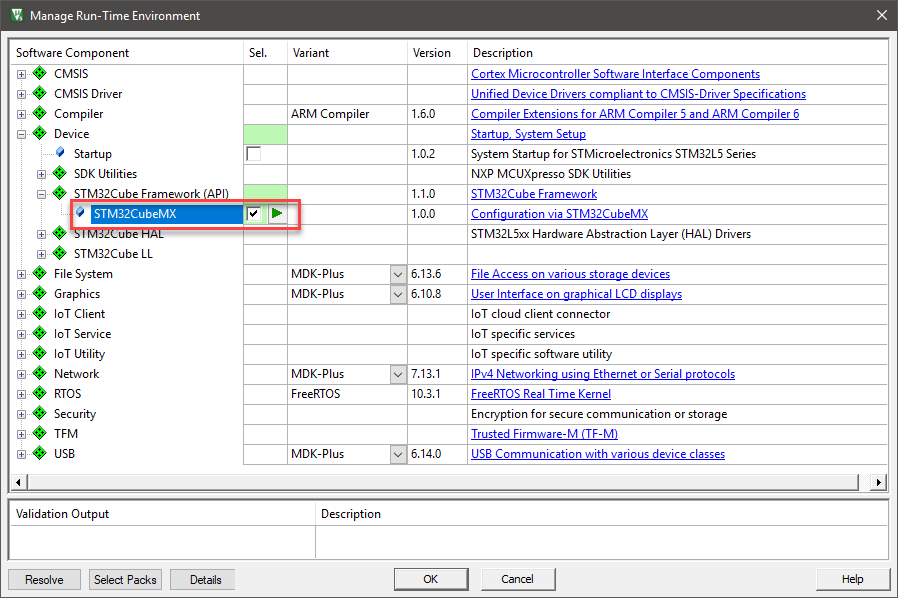The height and width of the screenshot is (598, 898).
Task: Close the Manage Run-Time Environment dialog
Action: point(882,15)
